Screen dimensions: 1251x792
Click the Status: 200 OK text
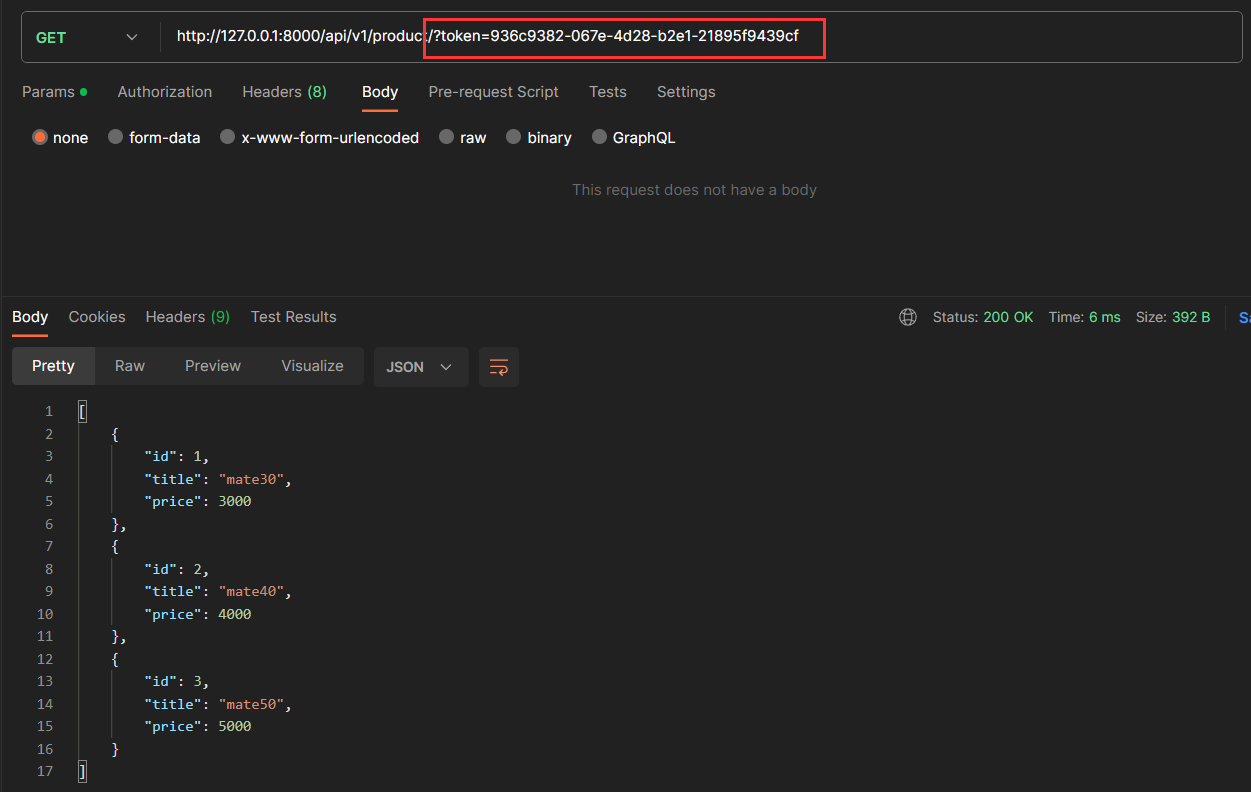(x=983, y=317)
